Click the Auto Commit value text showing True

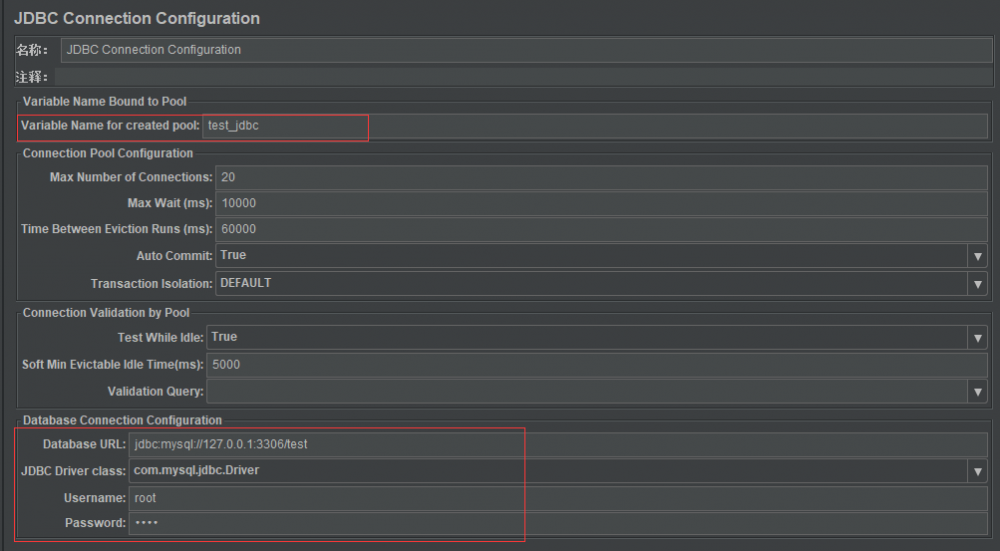(x=233, y=256)
